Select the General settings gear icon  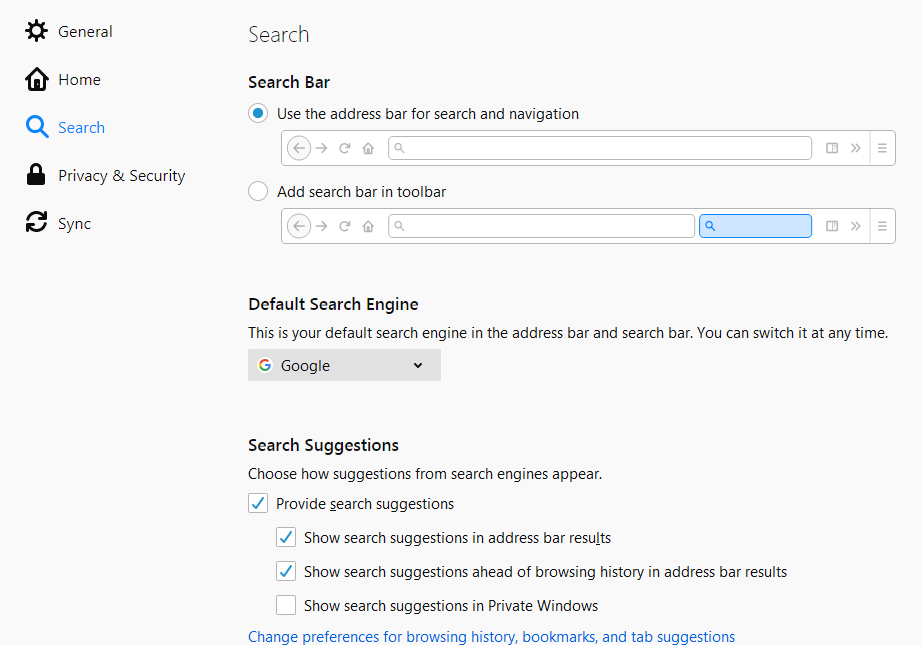(x=36, y=31)
